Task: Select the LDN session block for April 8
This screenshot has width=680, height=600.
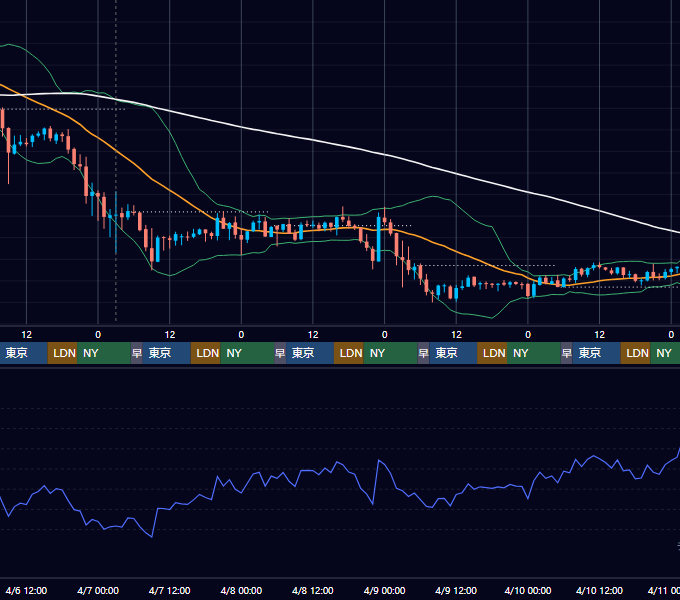Action: point(349,353)
